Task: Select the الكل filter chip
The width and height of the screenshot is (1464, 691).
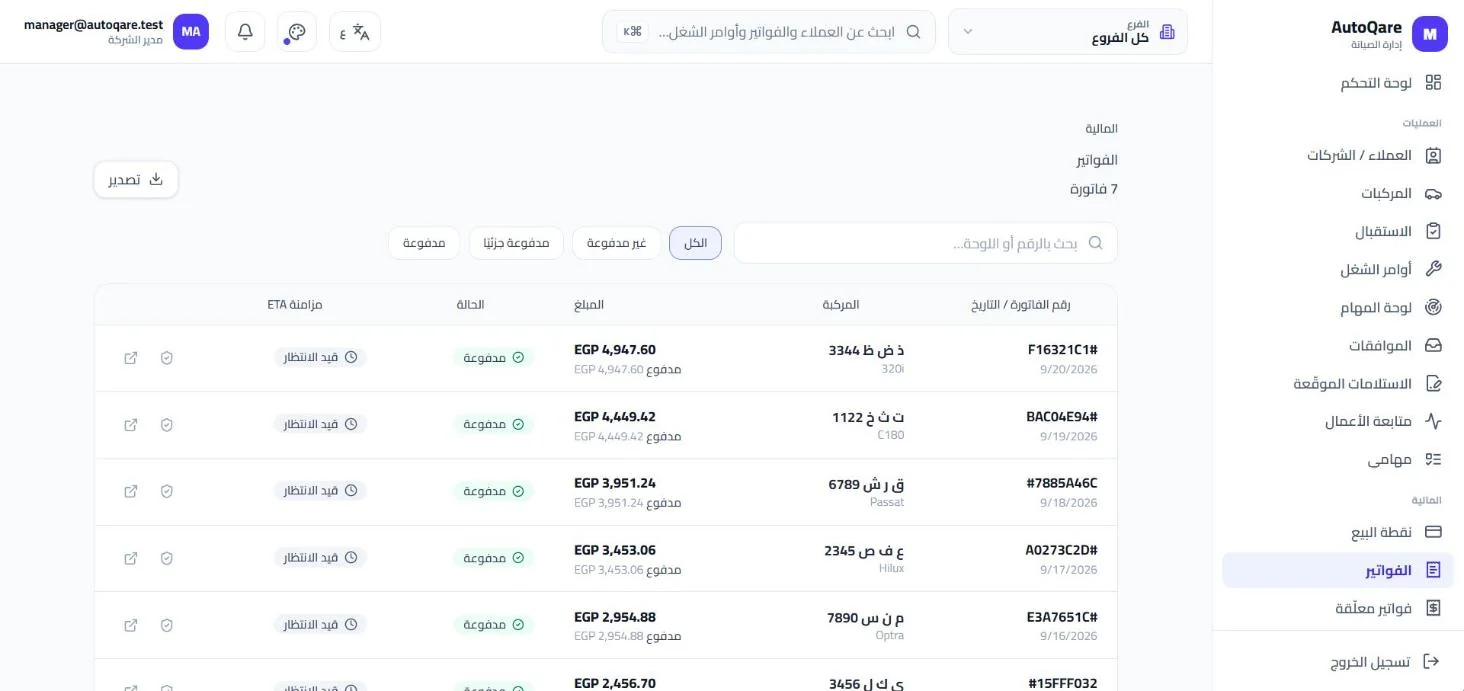Action: (695, 243)
